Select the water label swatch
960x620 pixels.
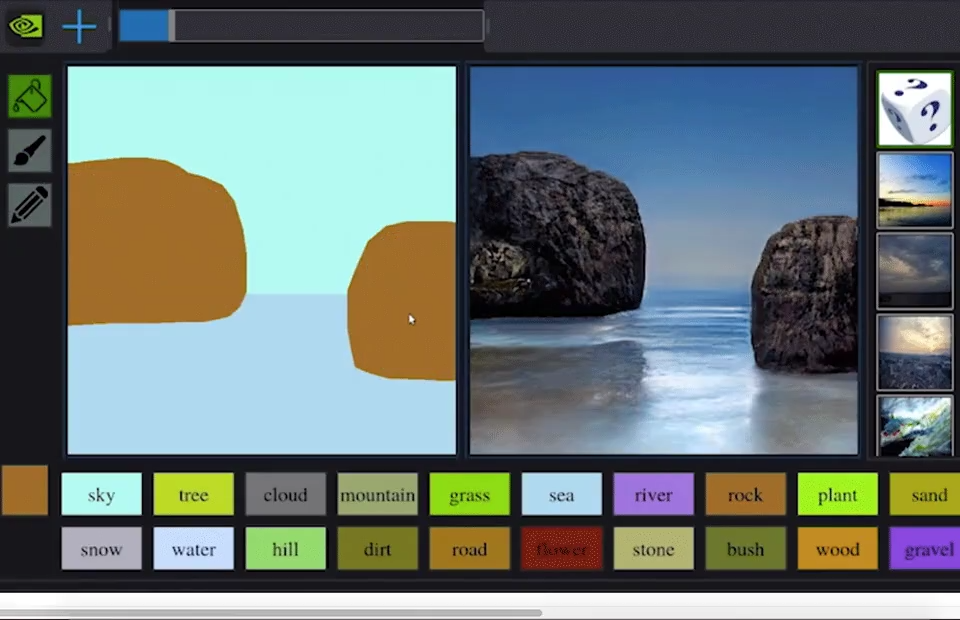tap(193, 548)
